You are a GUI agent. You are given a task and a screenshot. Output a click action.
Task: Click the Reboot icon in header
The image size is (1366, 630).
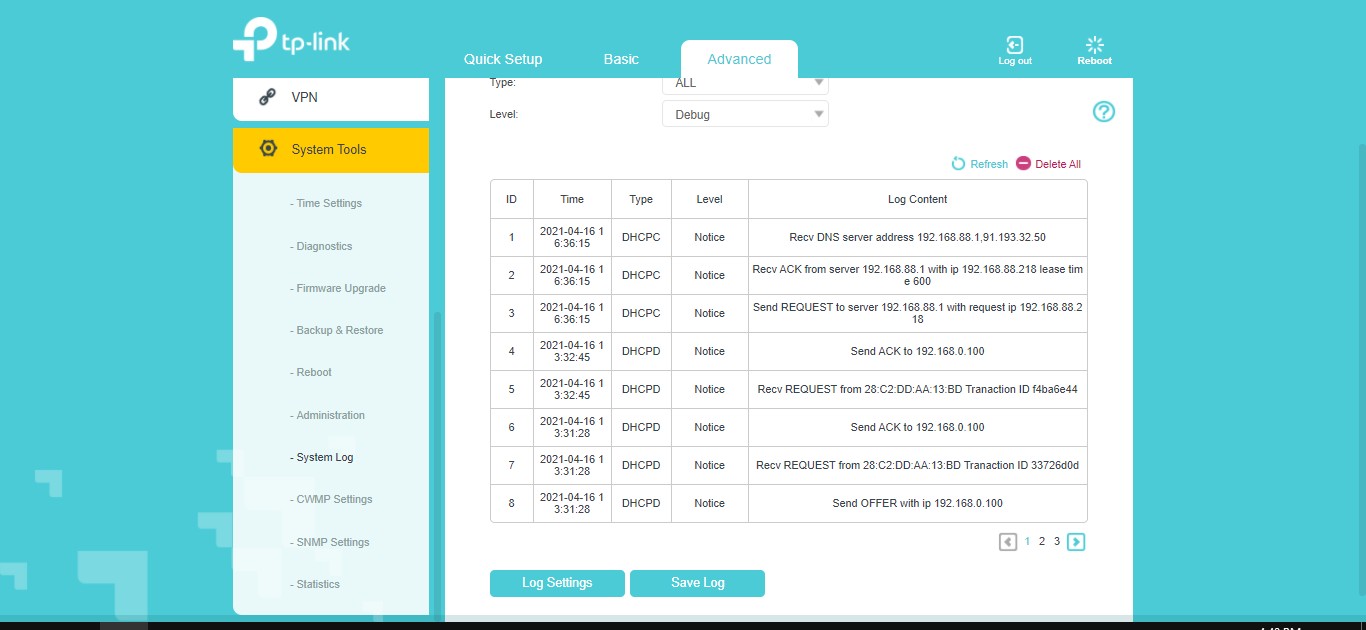pyautogui.click(x=1094, y=45)
